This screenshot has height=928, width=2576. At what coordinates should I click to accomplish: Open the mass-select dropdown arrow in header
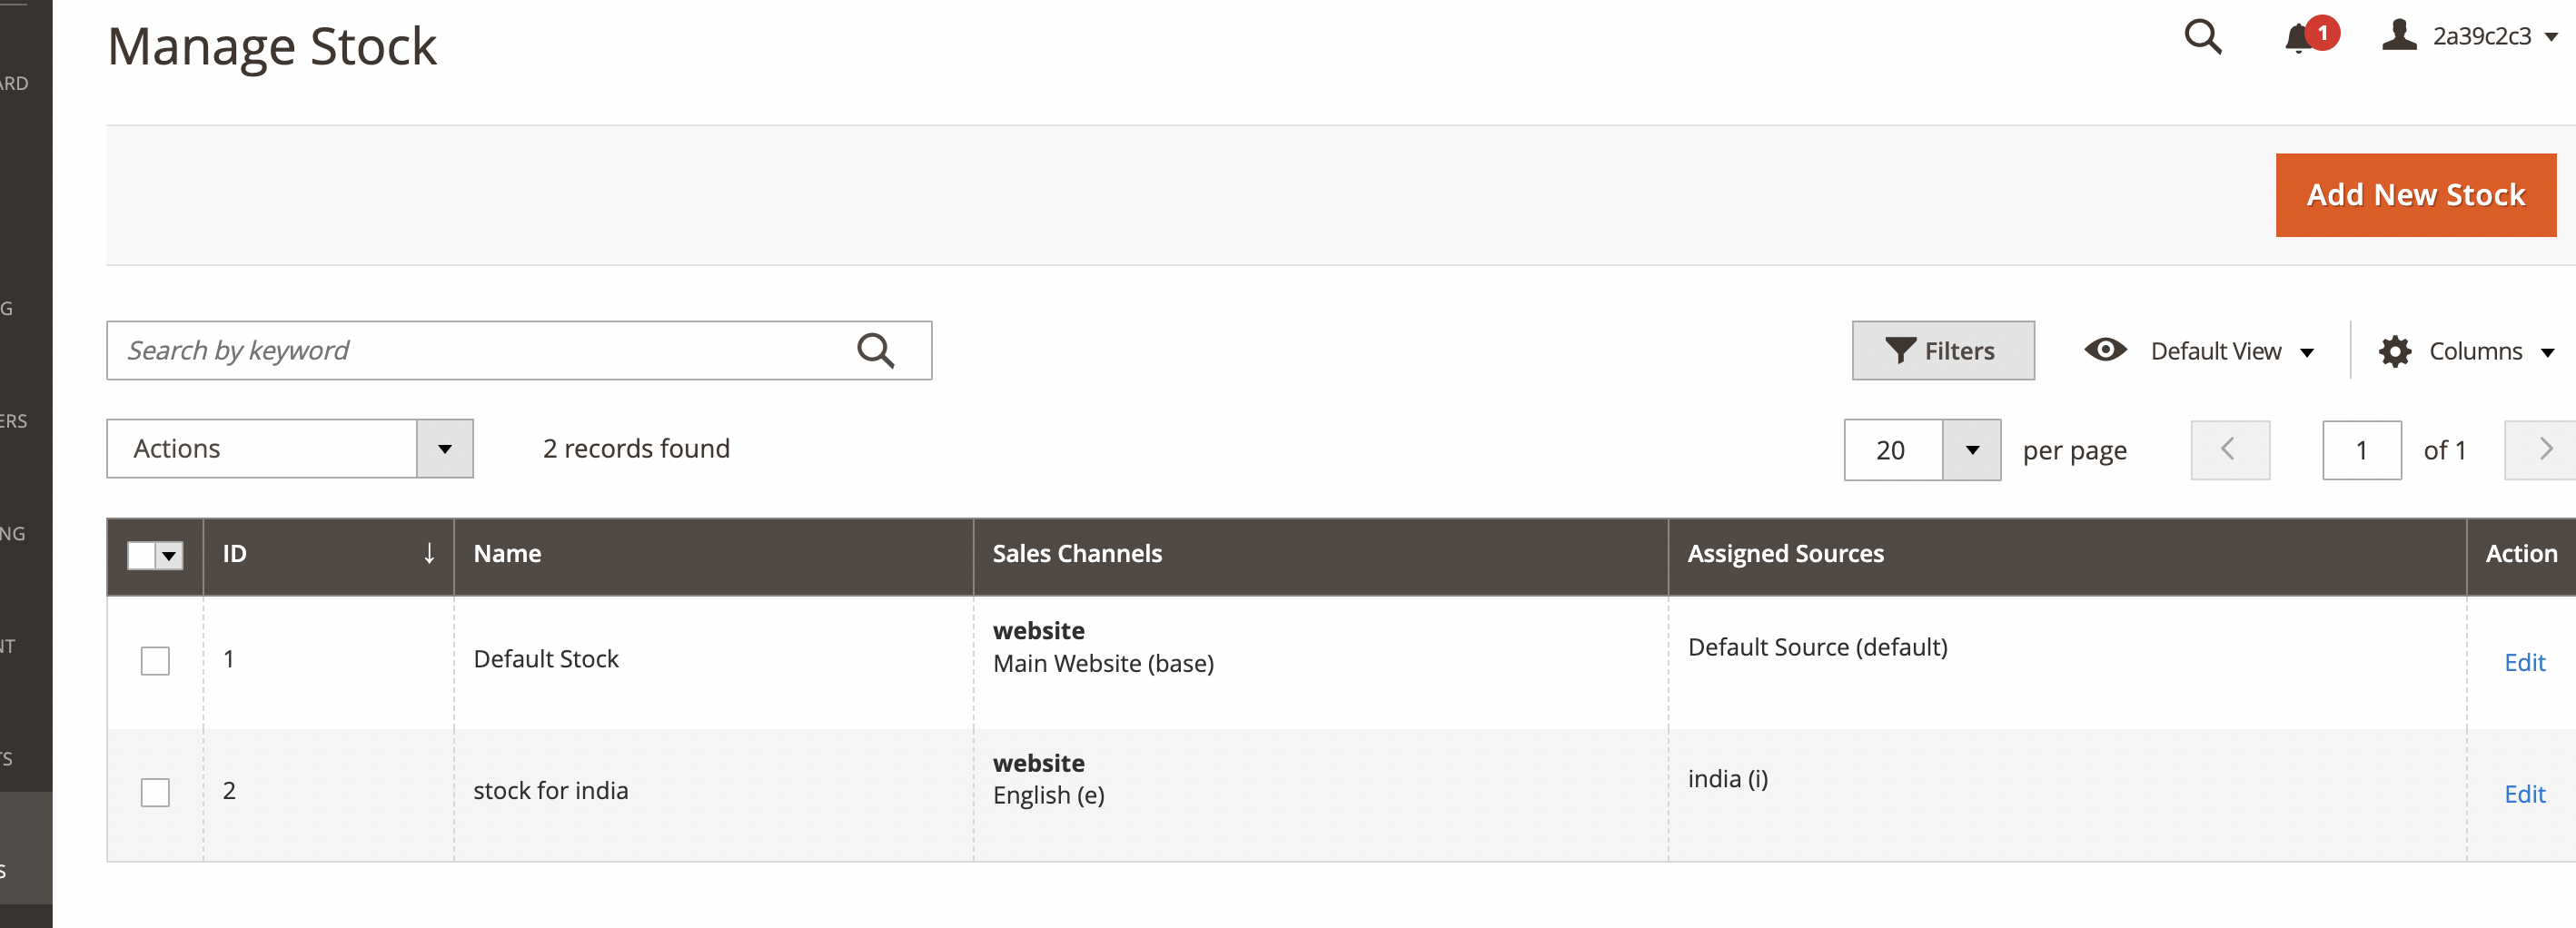coord(169,555)
